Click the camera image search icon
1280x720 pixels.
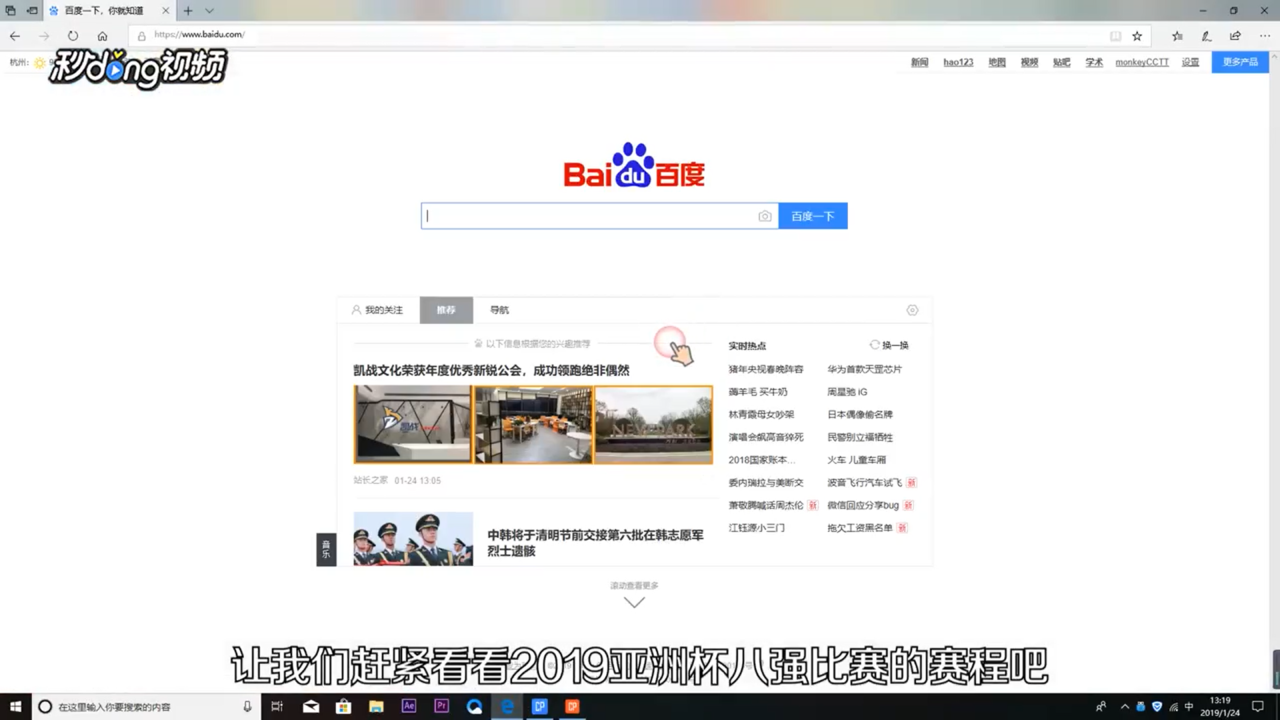pos(765,216)
